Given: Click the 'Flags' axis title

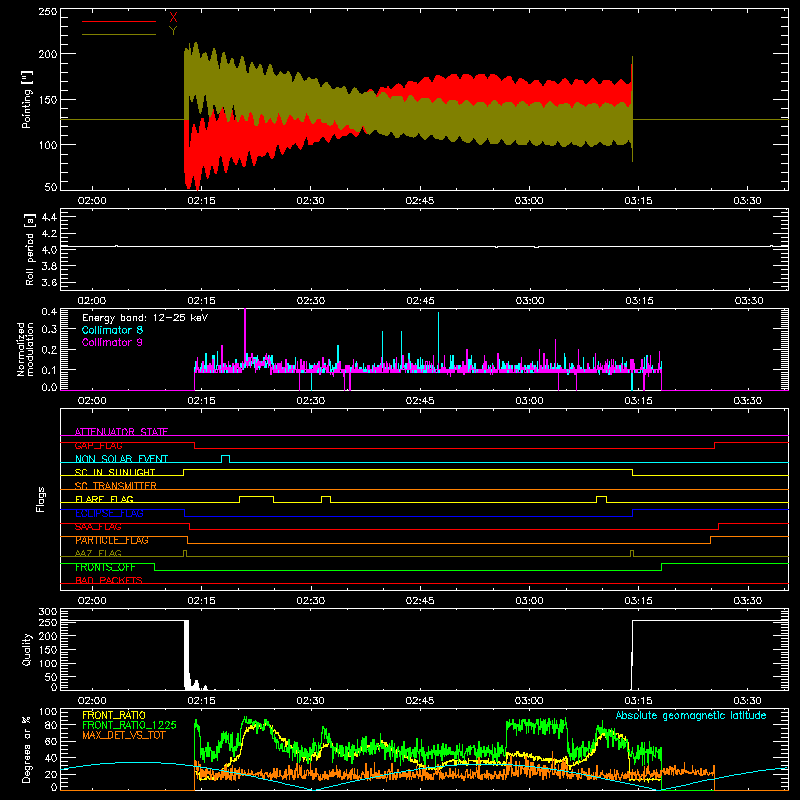Looking at the screenshot, I should [40, 499].
